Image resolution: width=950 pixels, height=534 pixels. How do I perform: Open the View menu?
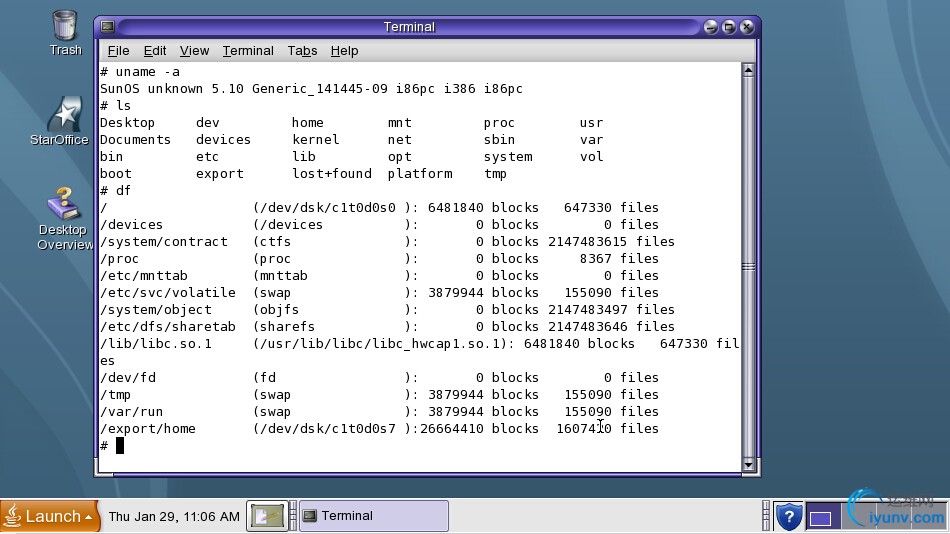pos(194,51)
